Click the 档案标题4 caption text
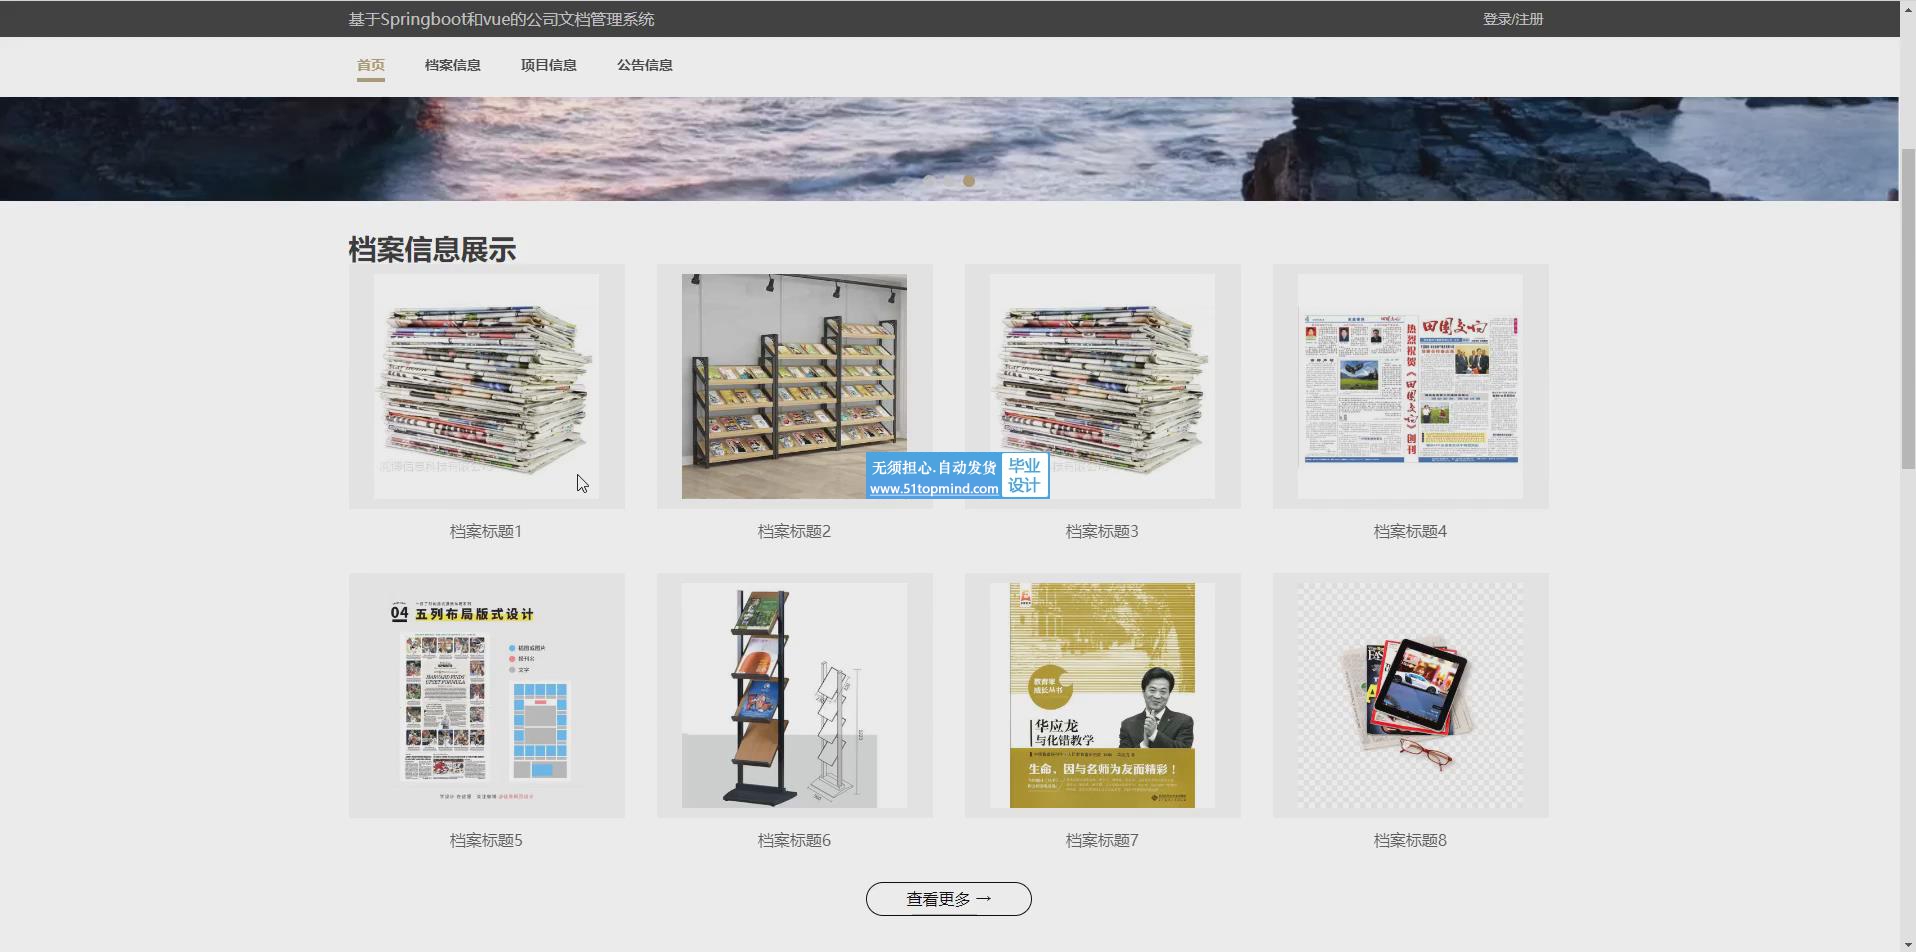Screen dimensions: 1916x952 coord(1410,531)
